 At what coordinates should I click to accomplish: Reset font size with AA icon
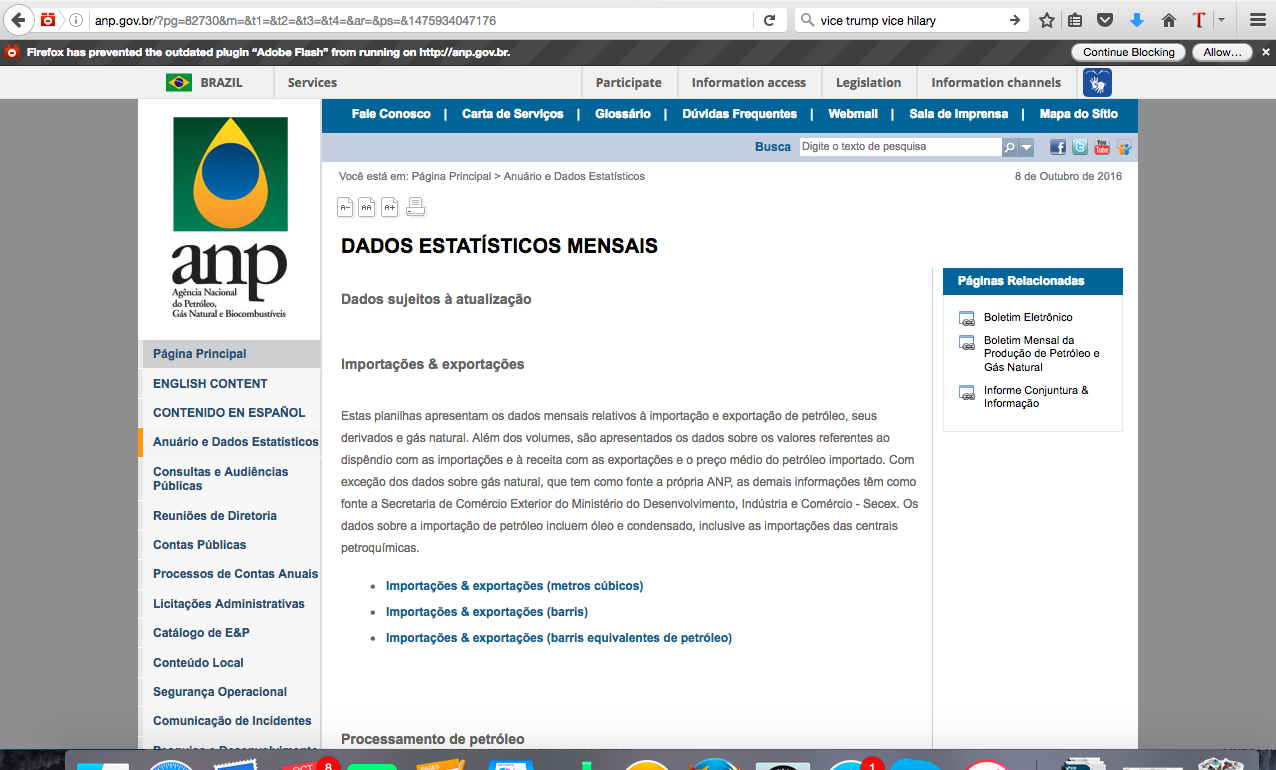367,207
